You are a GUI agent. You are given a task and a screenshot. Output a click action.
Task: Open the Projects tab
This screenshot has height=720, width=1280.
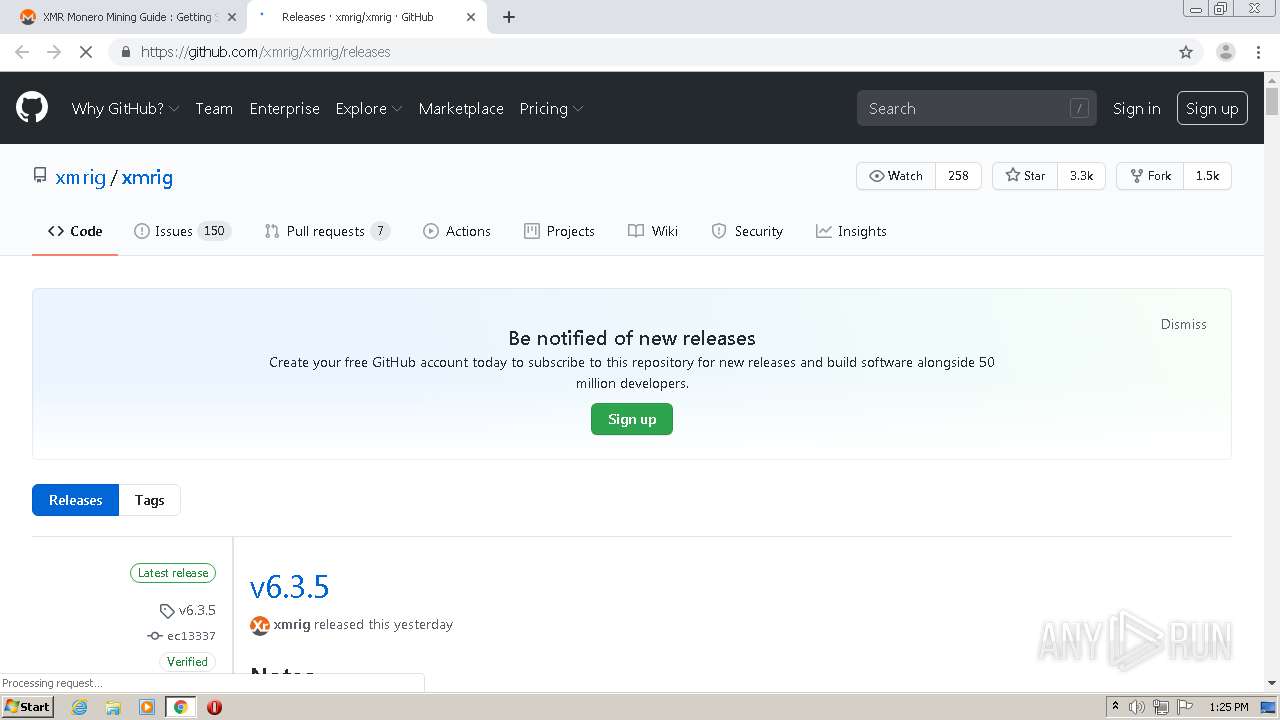click(560, 231)
